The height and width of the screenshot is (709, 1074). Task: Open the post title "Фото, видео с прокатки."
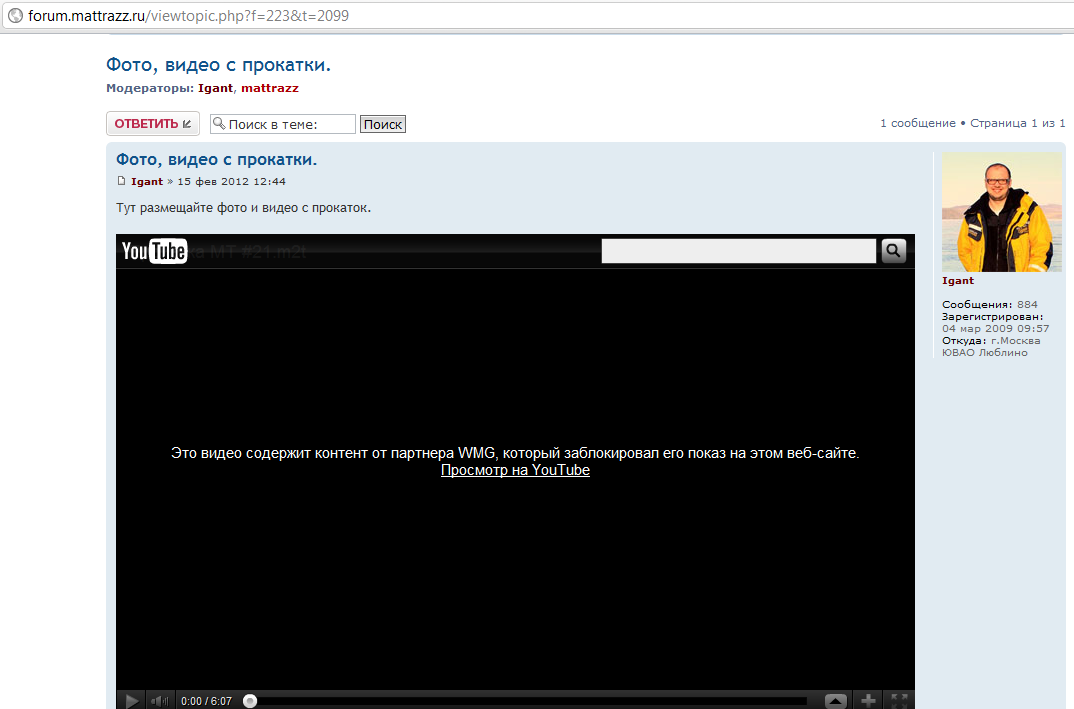point(216,159)
